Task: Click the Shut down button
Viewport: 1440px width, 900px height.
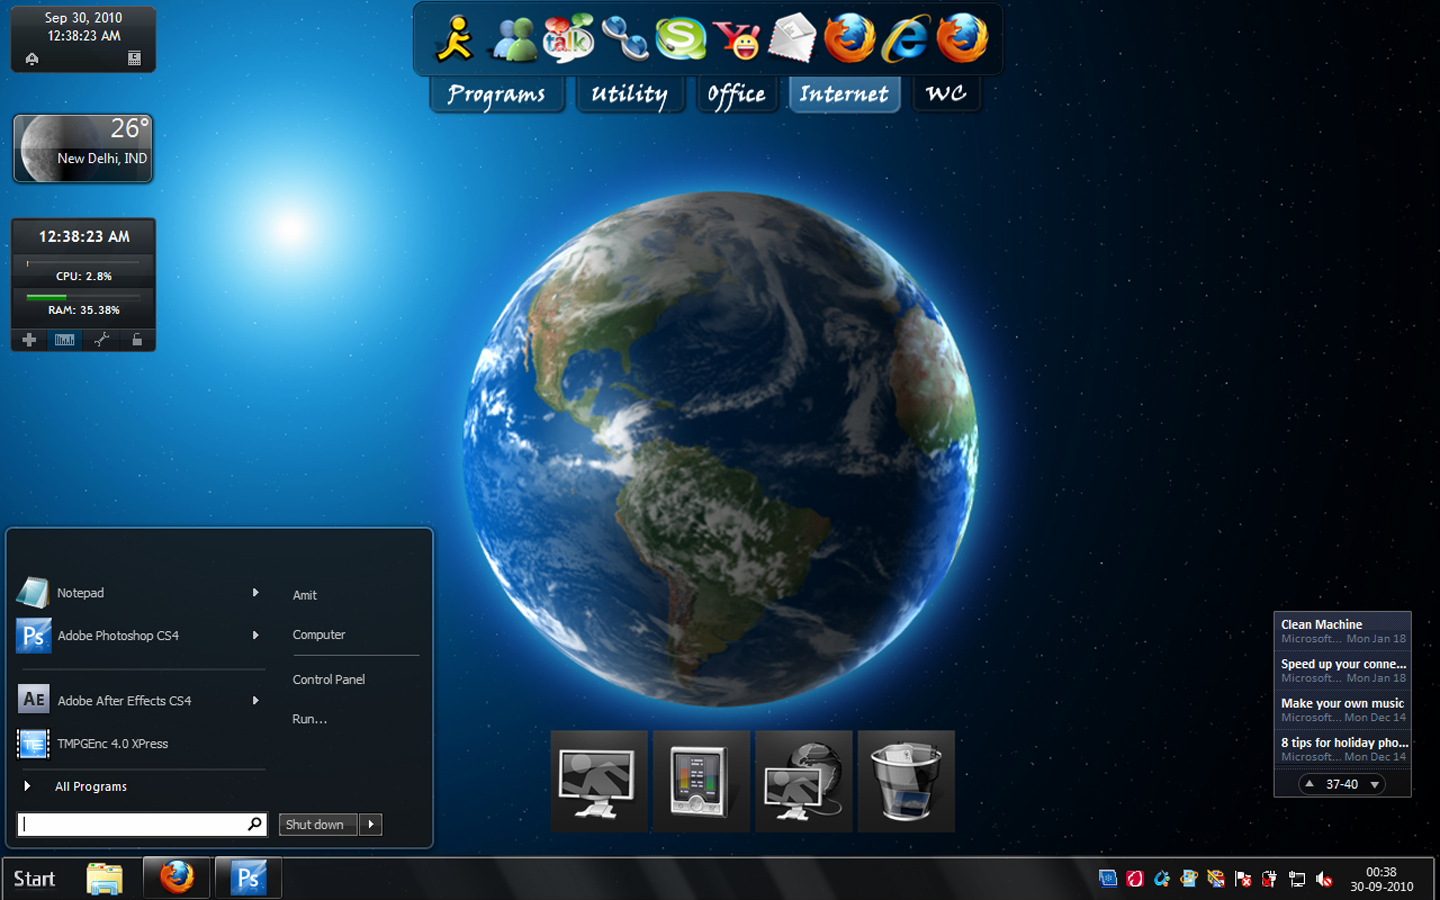Action: [x=317, y=825]
